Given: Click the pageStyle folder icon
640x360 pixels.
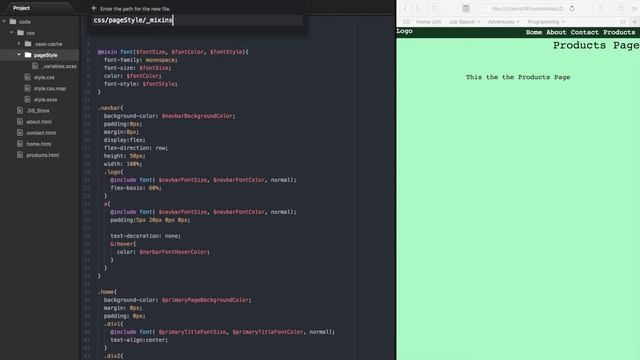Looking at the screenshot, I should click(28, 55).
